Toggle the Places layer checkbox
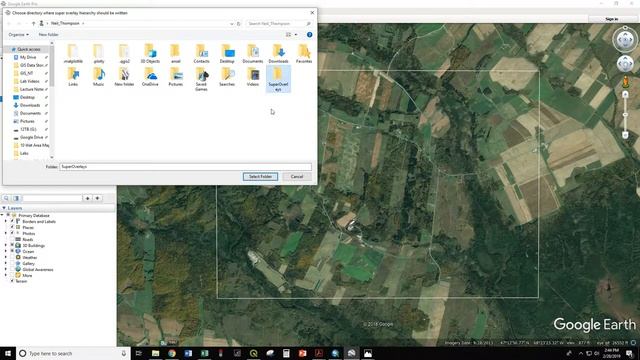Viewport: 640px width, 360px height. 12,227
